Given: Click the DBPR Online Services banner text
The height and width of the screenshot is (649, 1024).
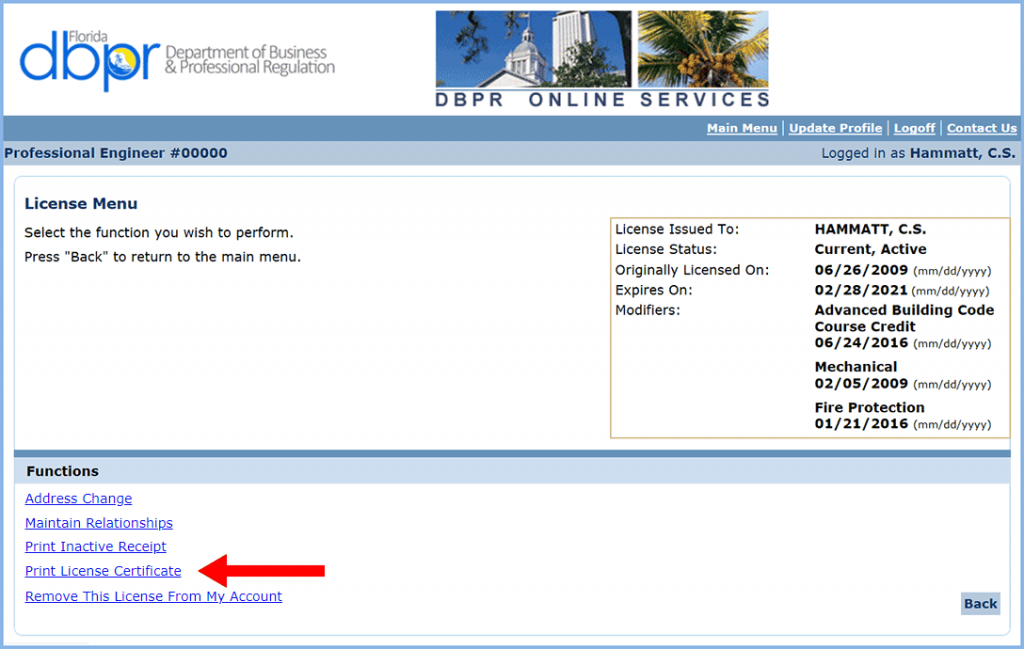Looking at the screenshot, I should point(602,100).
